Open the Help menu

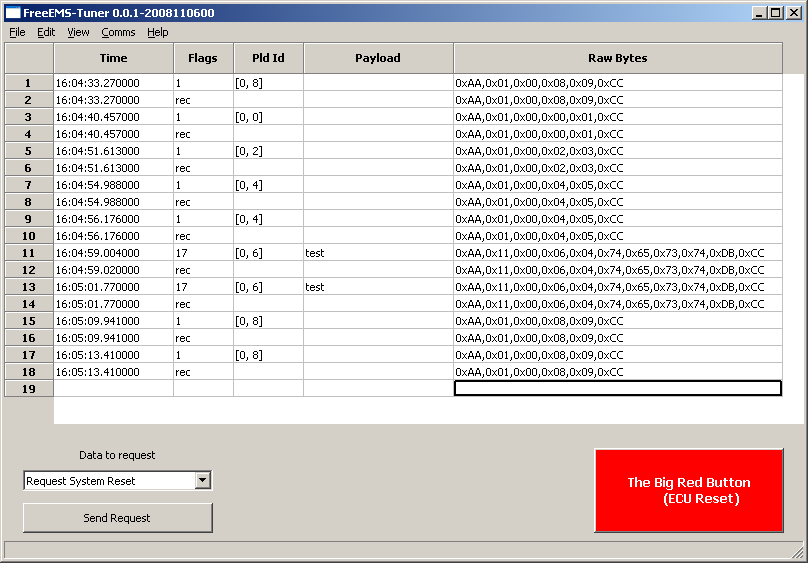click(158, 32)
